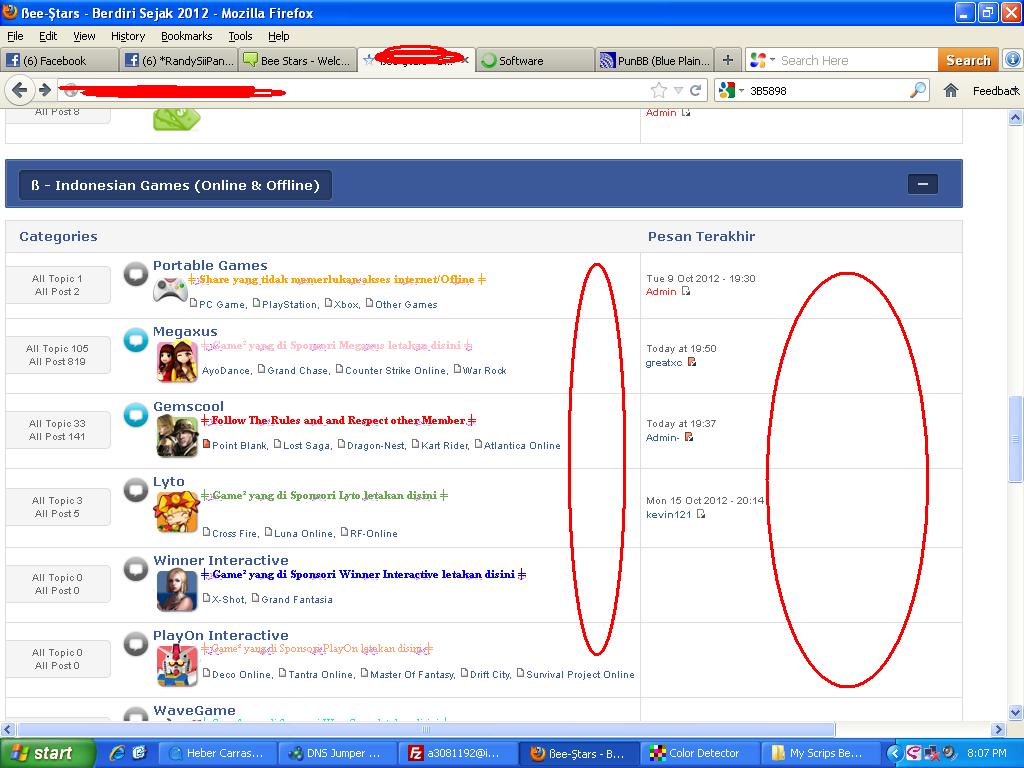1024x768 pixels.
Task: Click the horizontal scrollbar thumb
Action: pos(426,729)
